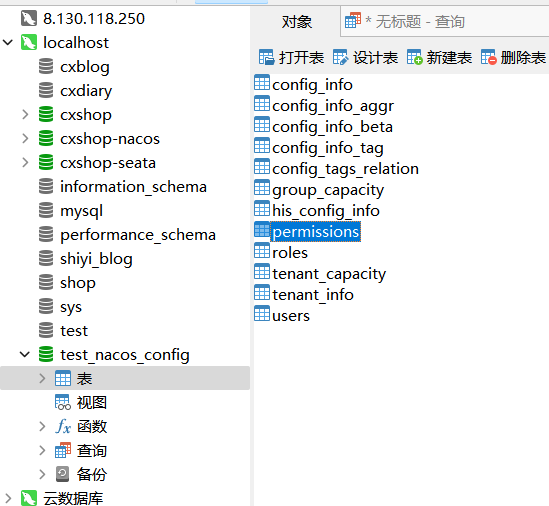The width and height of the screenshot is (549, 506).
Task: Switch to the 无标题 - 查询 tab
Action: pyautogui.click(x=445, y=22)
